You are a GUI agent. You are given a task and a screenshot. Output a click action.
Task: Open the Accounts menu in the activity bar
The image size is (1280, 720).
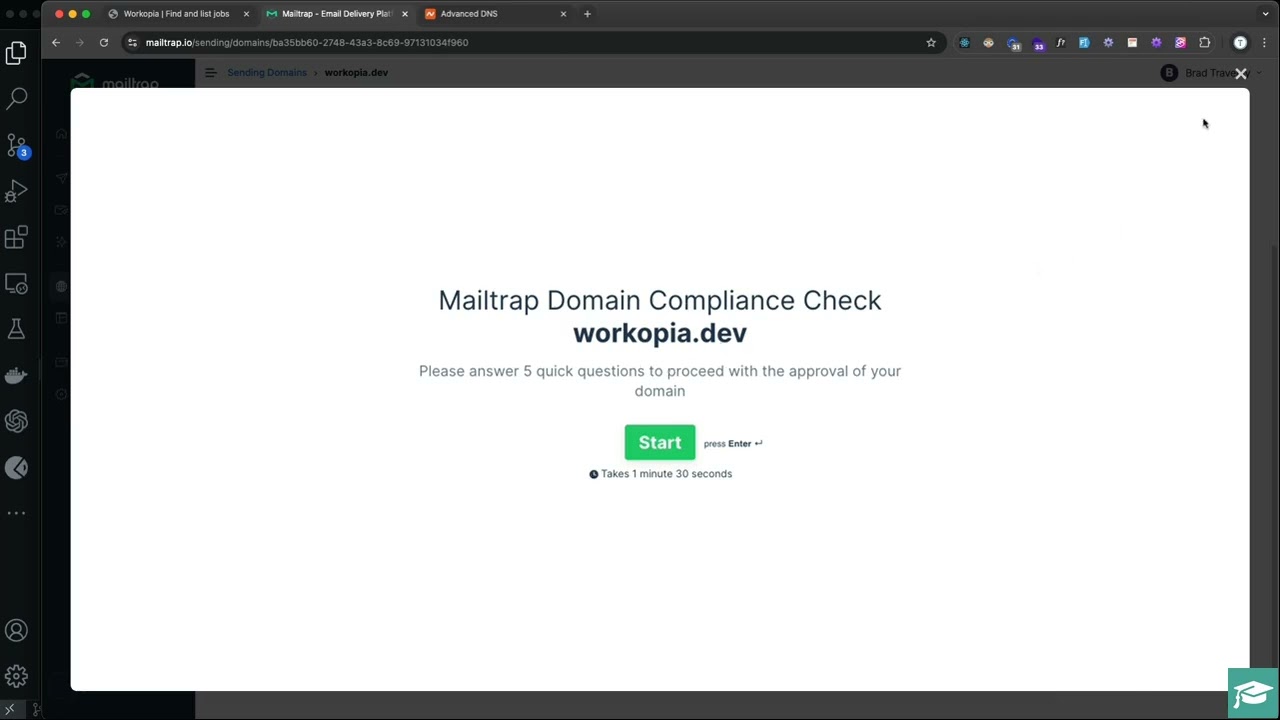(16, 631)
